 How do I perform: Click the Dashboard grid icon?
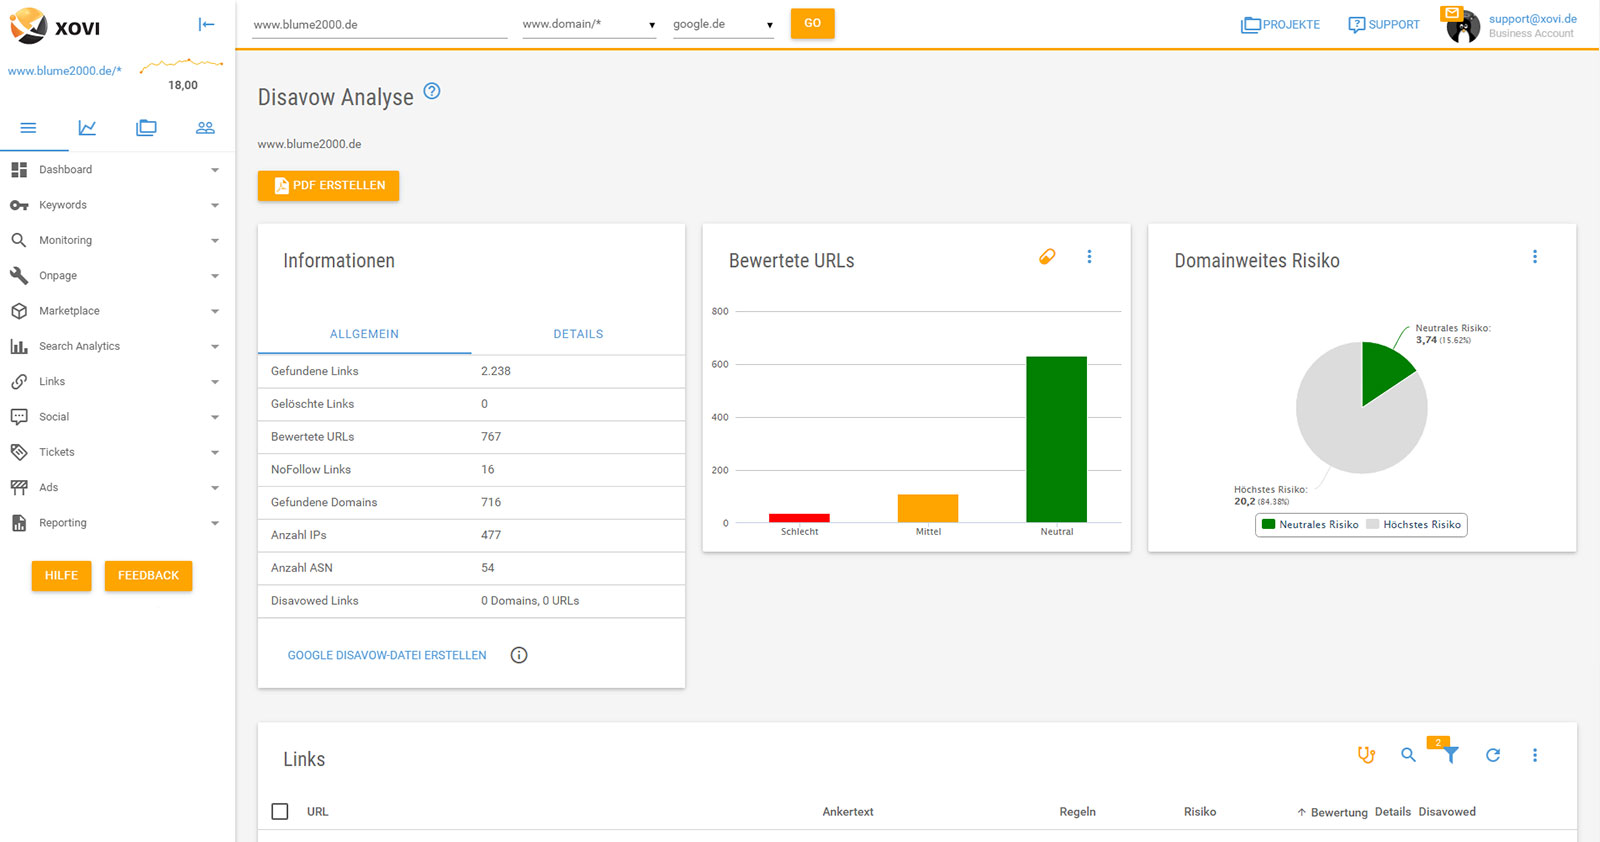[19, 170]
